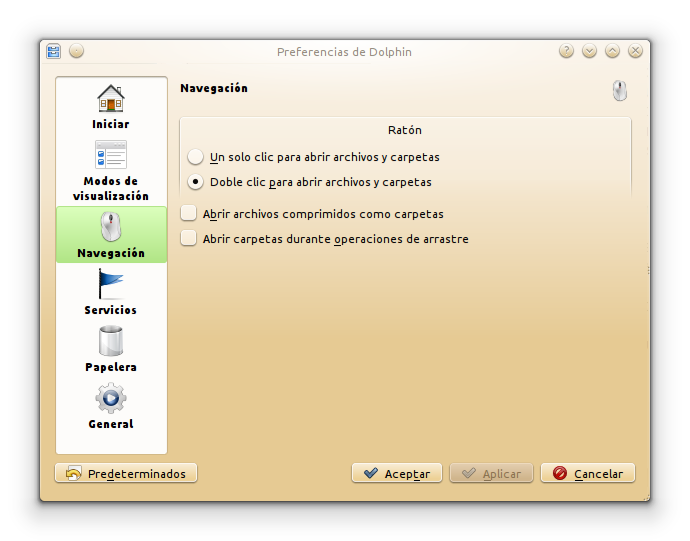Open the Servicios section with flag icon
The height and width of the screenshot is (541, 690).
coord(111,292)
